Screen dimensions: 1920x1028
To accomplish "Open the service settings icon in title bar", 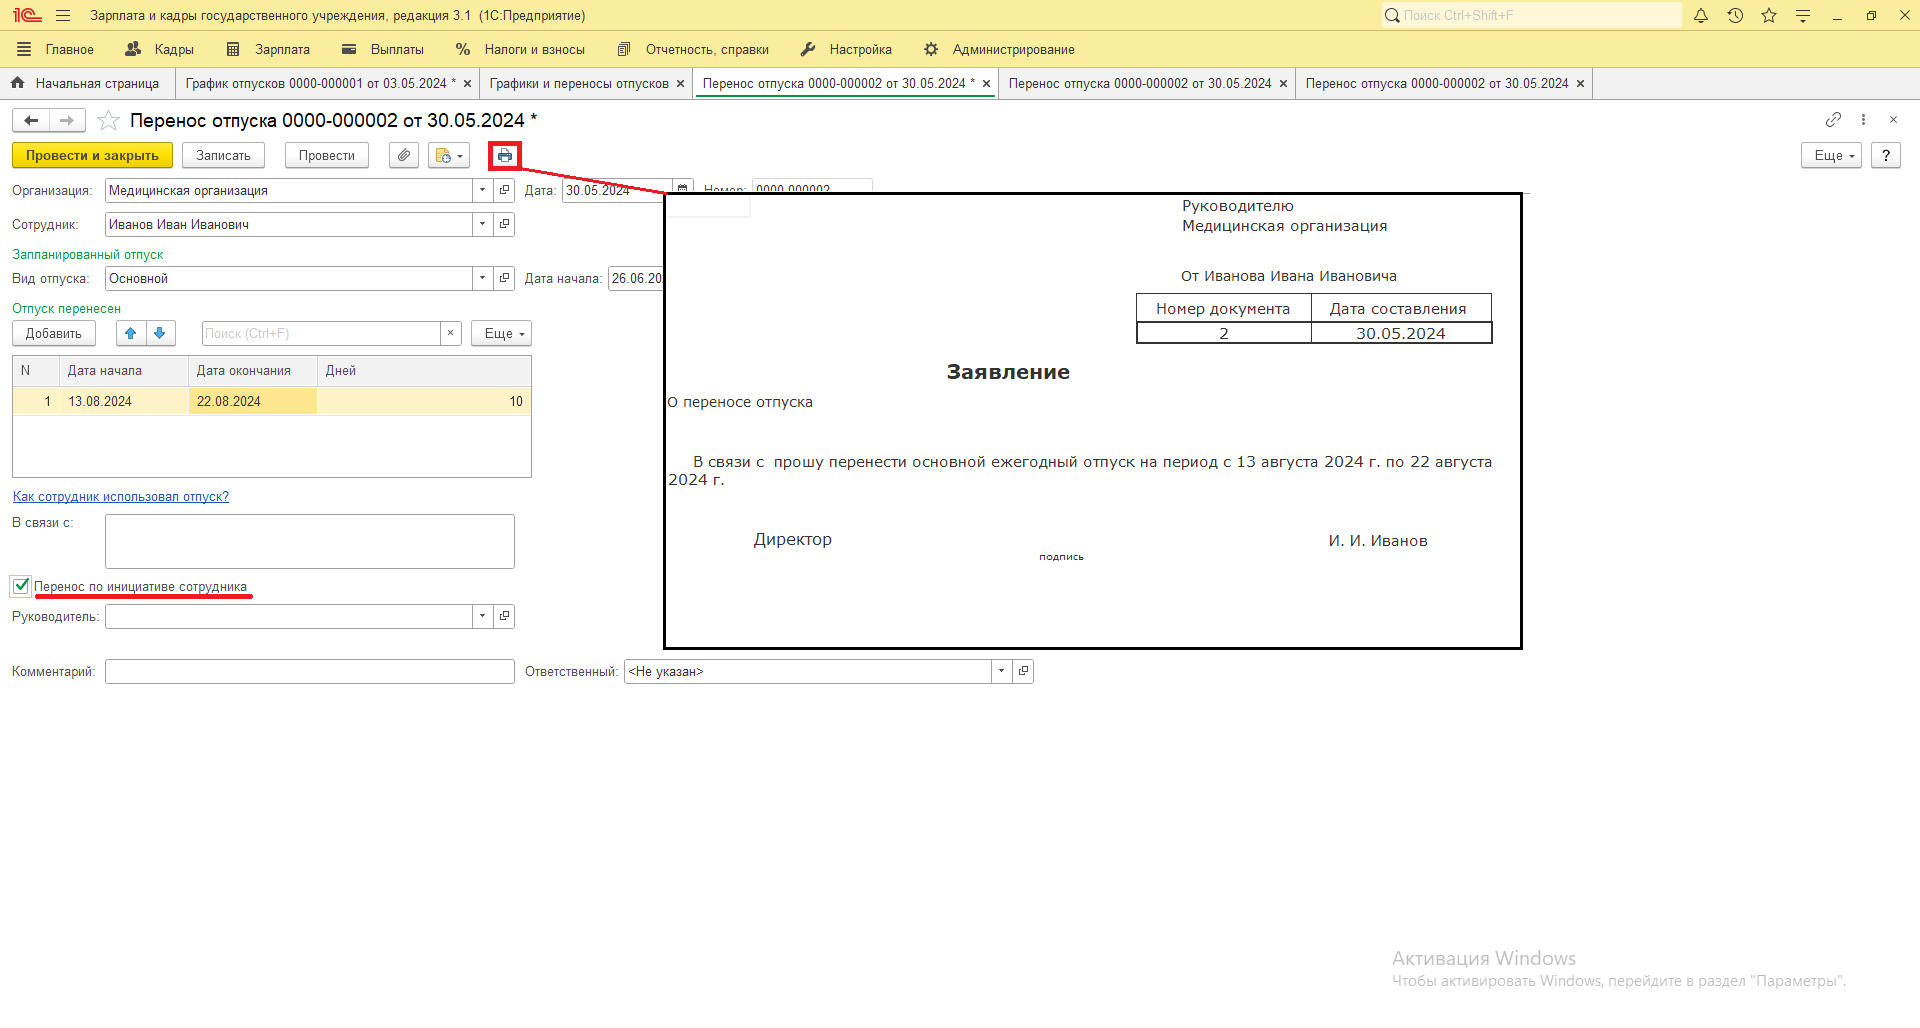I will point(1803,16).
